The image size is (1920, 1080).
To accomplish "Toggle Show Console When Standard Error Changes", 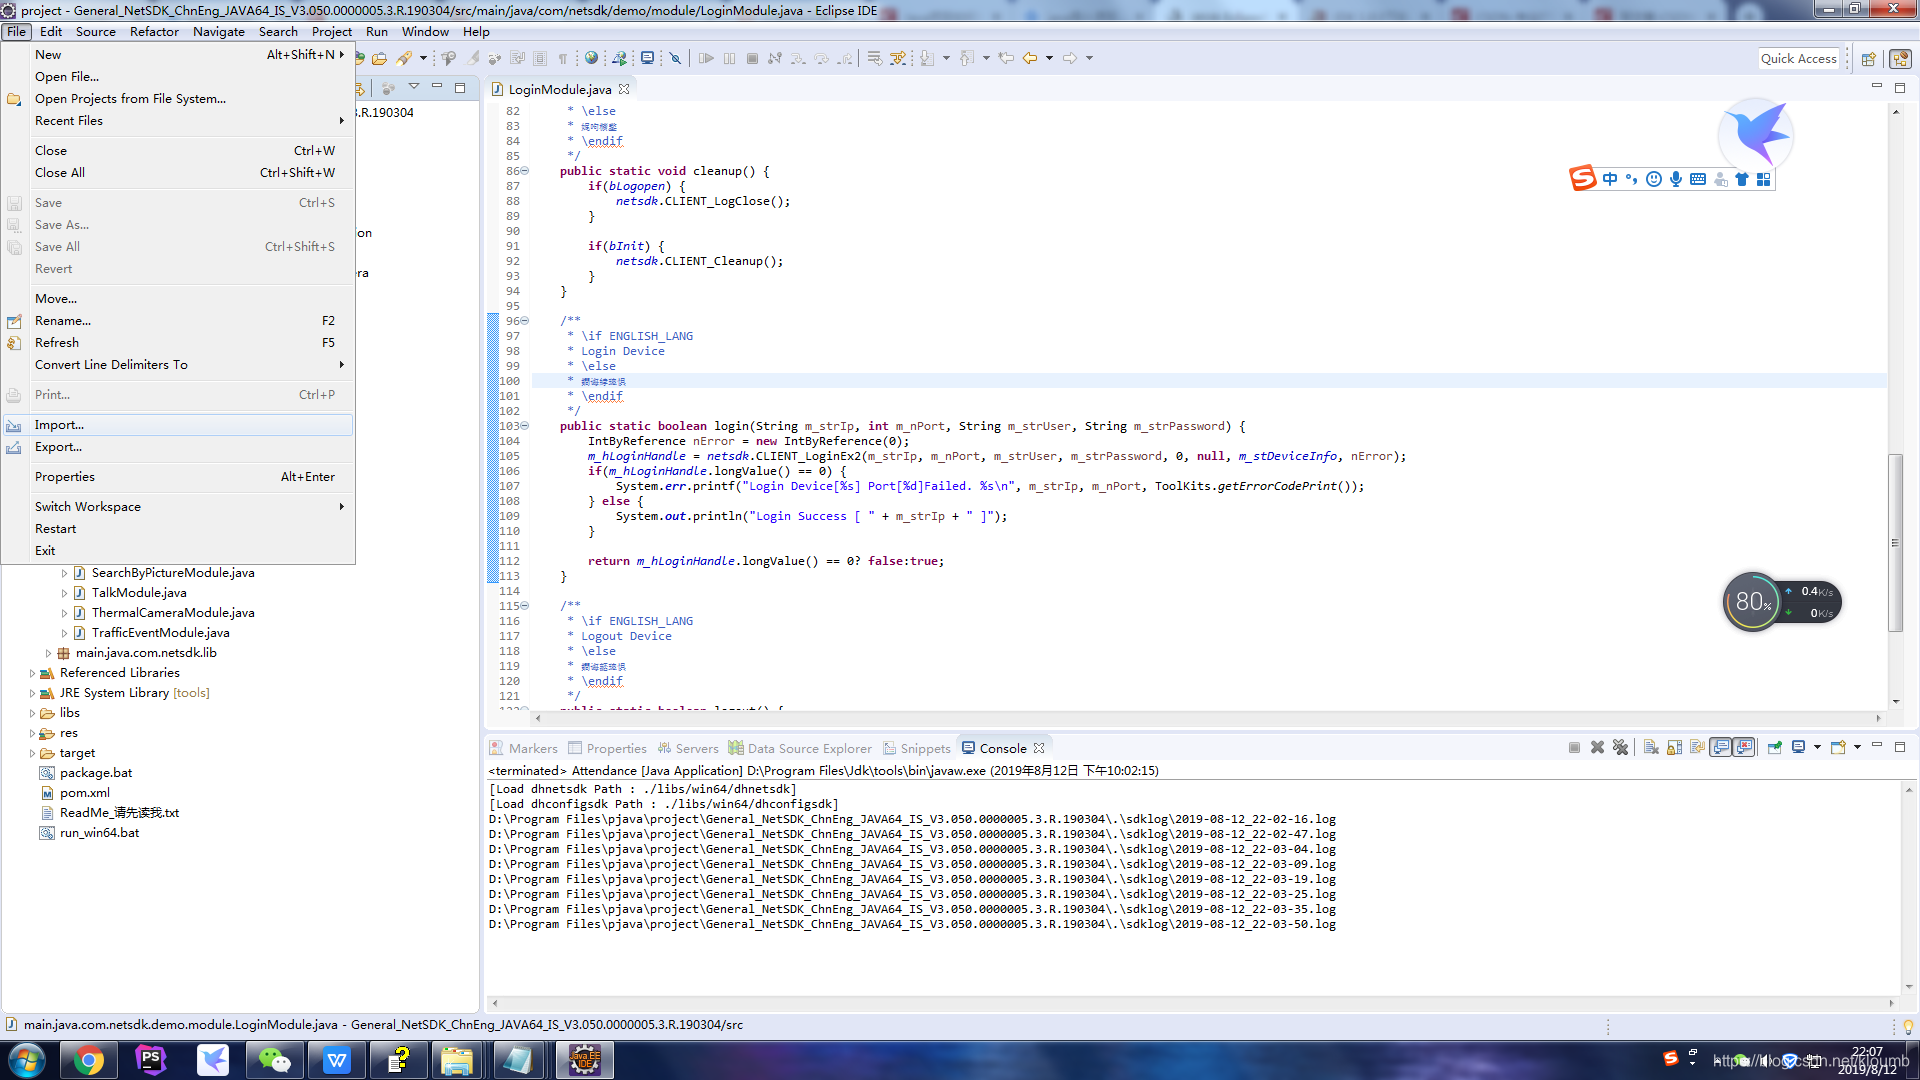I will pos(1744,747).
